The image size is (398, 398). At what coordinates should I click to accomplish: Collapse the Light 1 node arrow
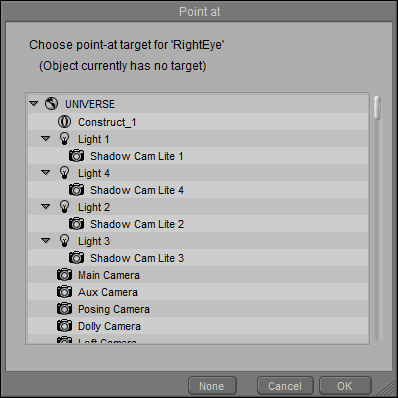tap(46, 138)
